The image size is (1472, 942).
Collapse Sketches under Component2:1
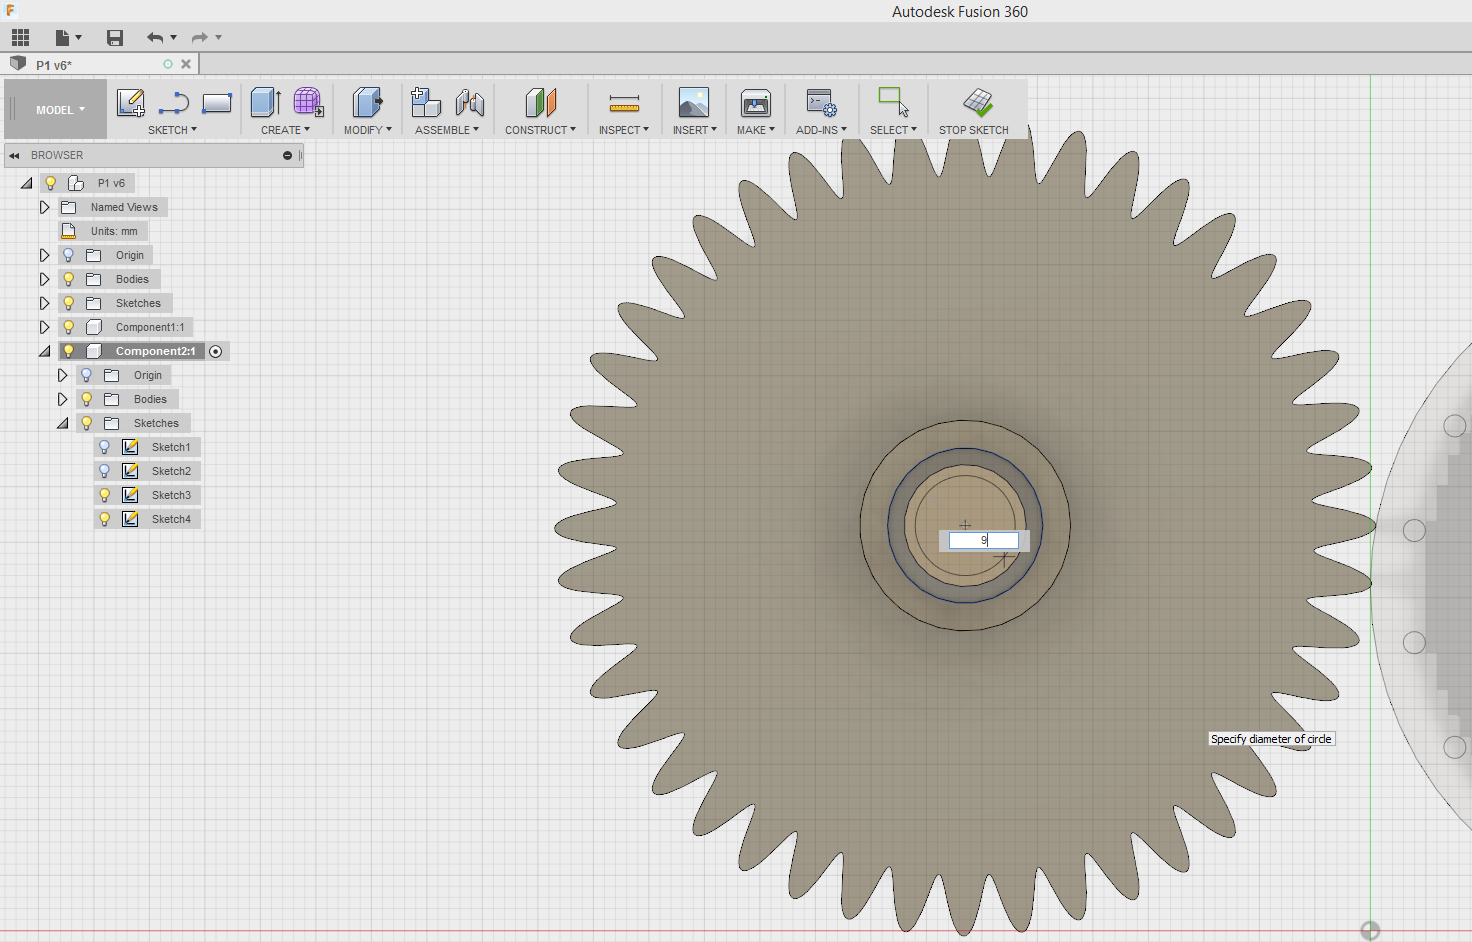[x=62, y=423]
